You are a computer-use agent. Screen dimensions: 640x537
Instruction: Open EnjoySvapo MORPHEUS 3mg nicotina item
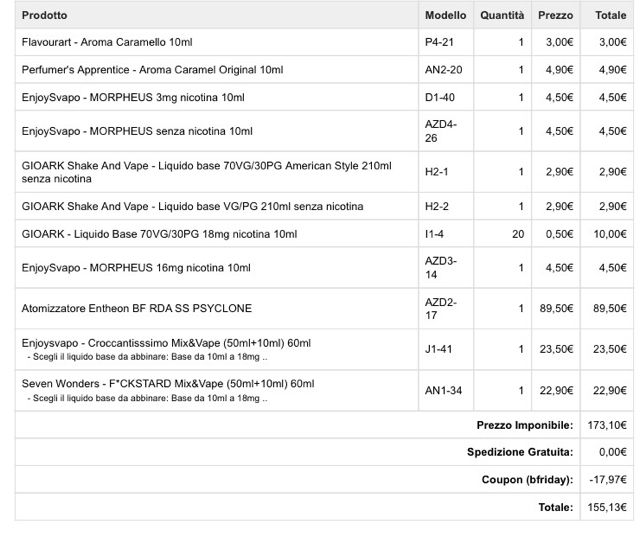tap(133, 98)
